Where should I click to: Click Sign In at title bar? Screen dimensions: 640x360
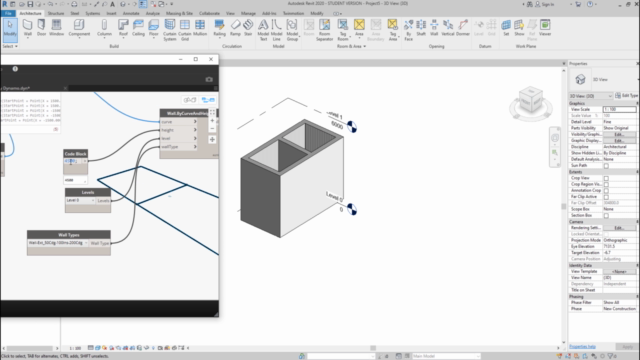[x=545, y=4]
